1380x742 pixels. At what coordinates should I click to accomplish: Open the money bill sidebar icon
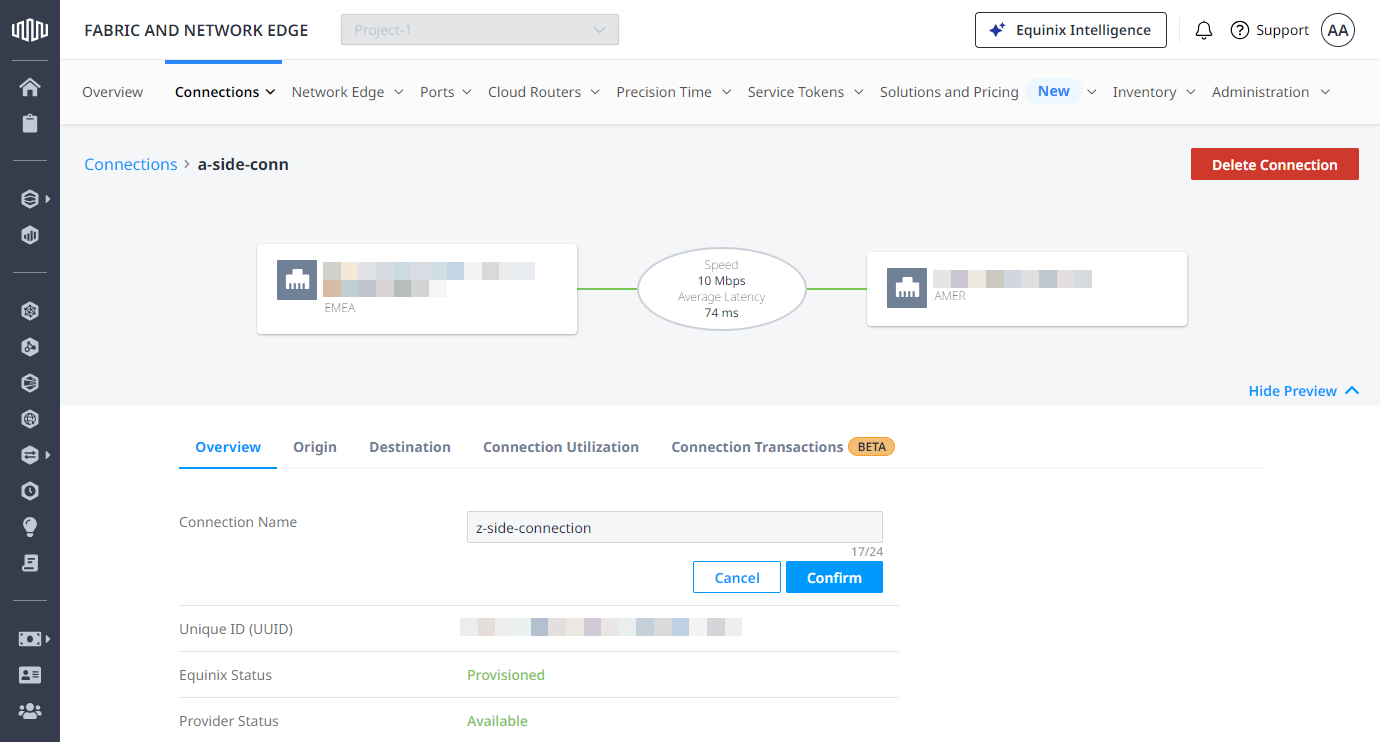tap(30, 639)
